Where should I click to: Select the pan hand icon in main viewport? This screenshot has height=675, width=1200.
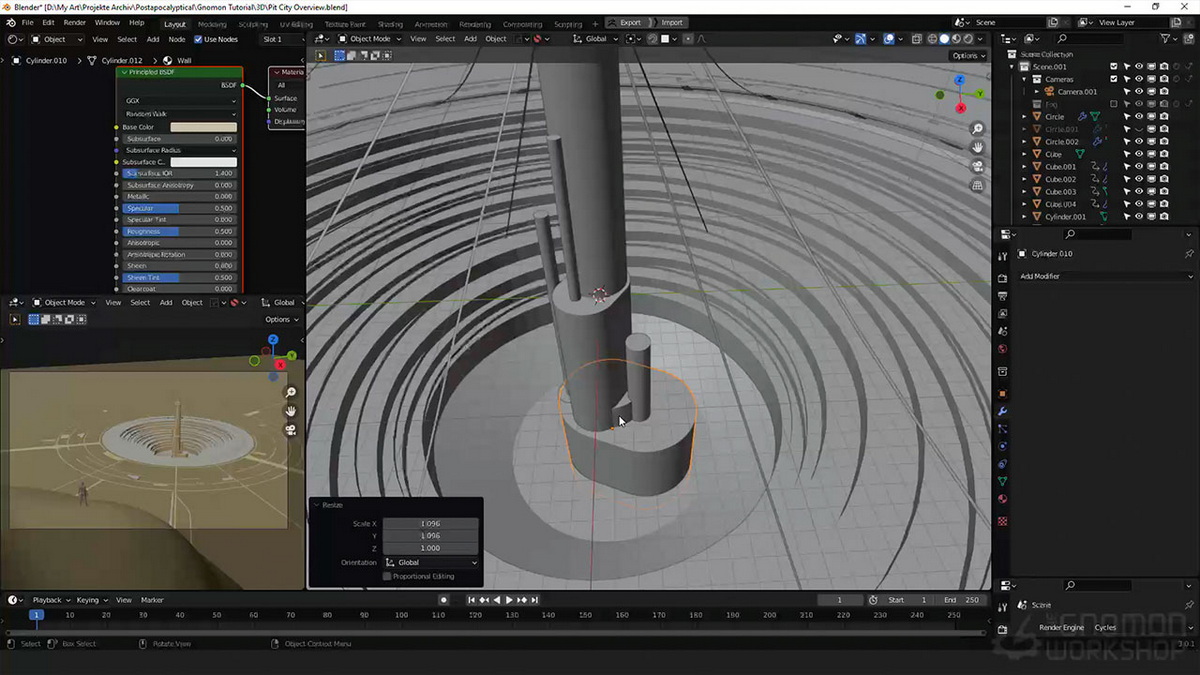click(977, 148)
